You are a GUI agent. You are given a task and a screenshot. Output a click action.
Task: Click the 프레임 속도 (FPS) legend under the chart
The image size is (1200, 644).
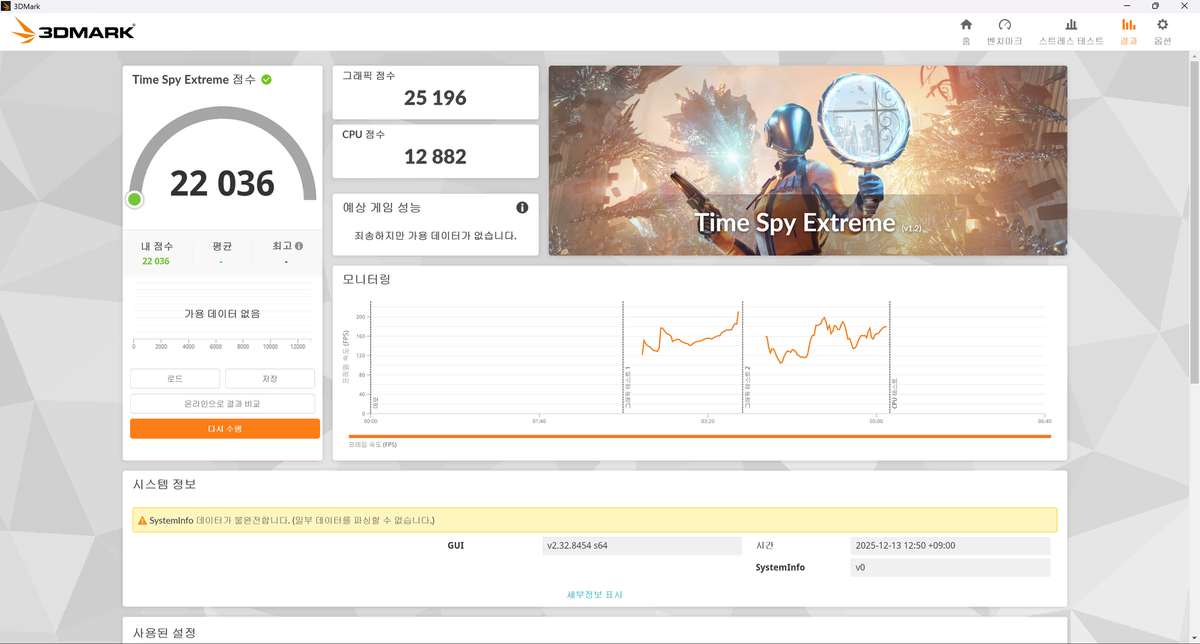pos(373,444)
